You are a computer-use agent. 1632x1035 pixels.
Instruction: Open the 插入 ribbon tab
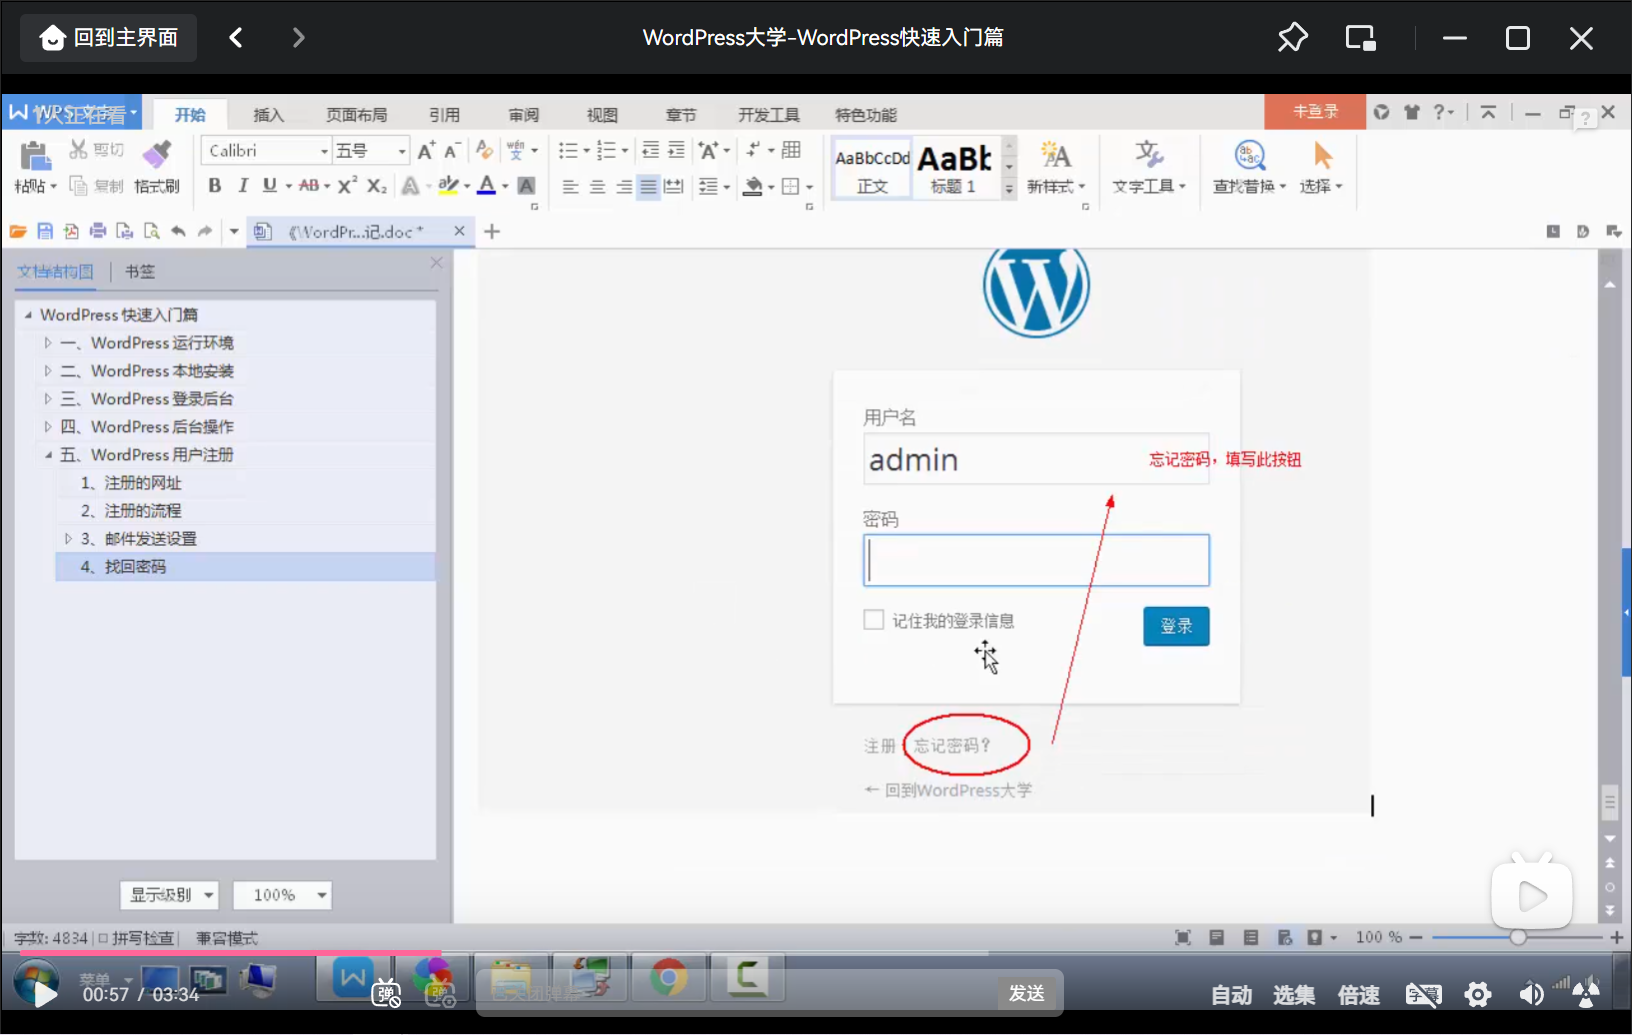point(268,115)
